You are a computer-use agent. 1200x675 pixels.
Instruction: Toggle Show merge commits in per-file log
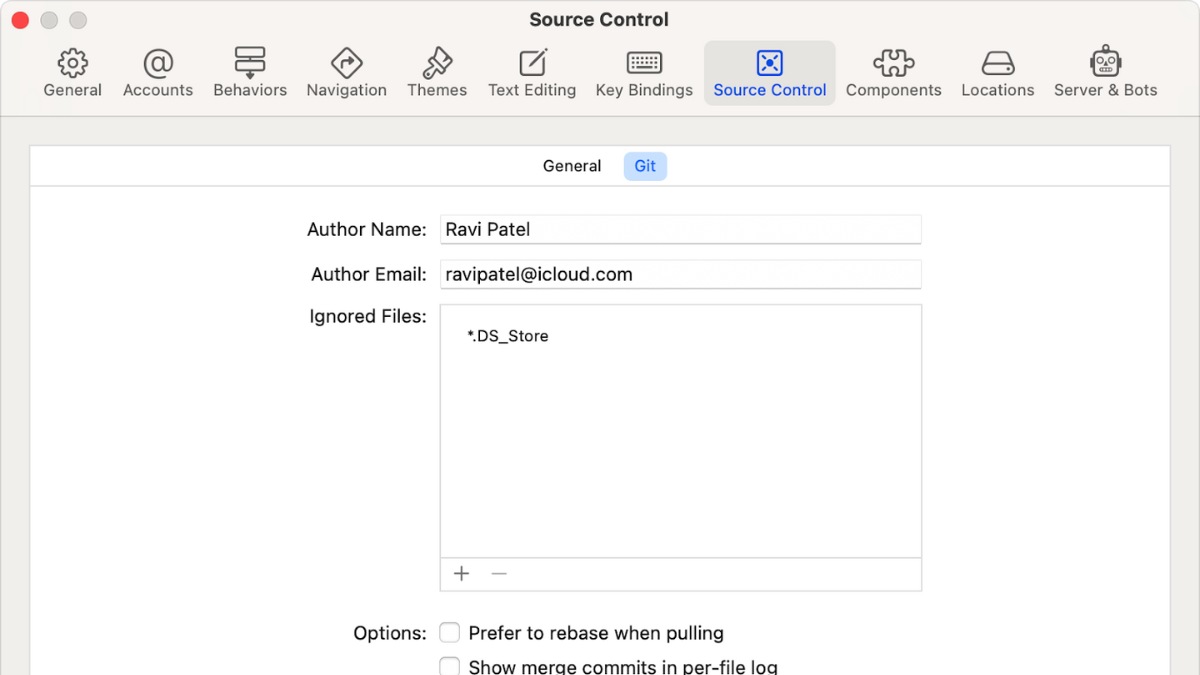(451, 666)
